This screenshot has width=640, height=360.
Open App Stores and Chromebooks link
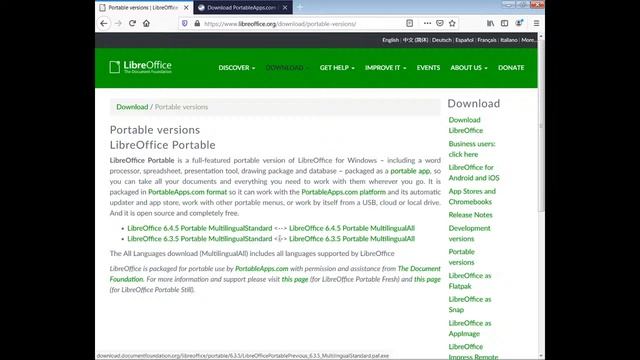[472, 196]
